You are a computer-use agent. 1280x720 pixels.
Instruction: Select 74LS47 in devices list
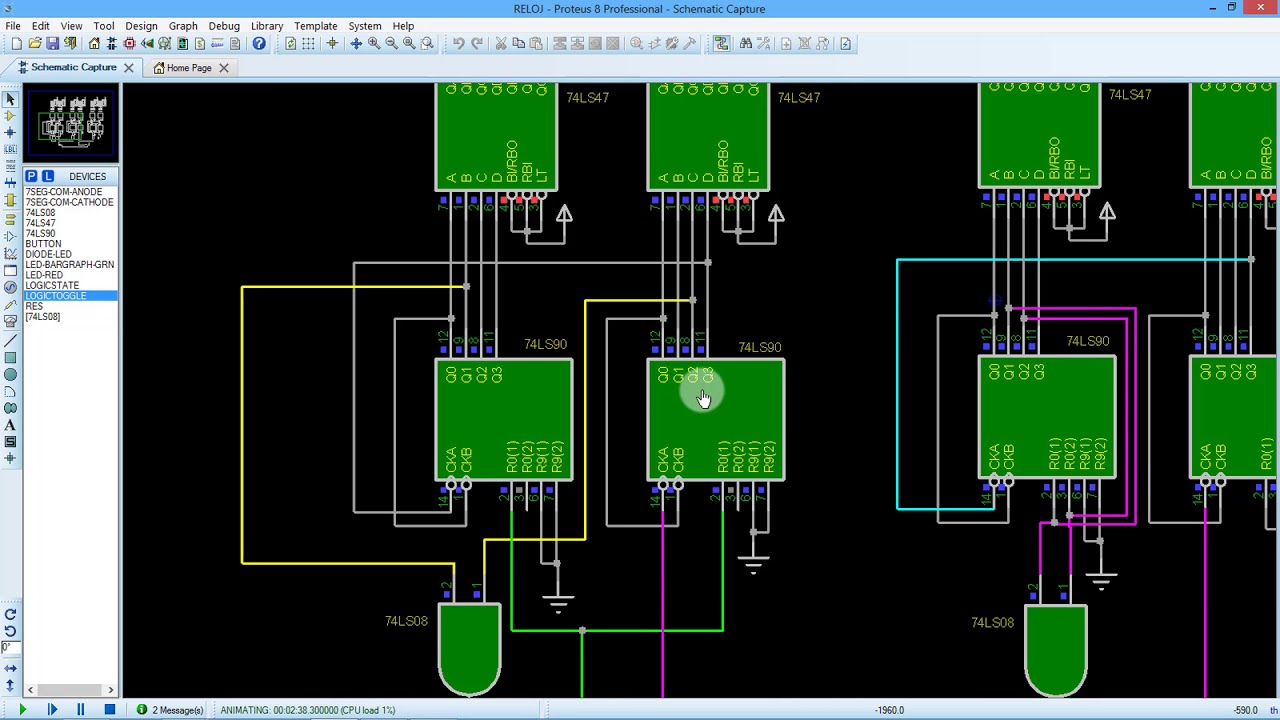70,223
